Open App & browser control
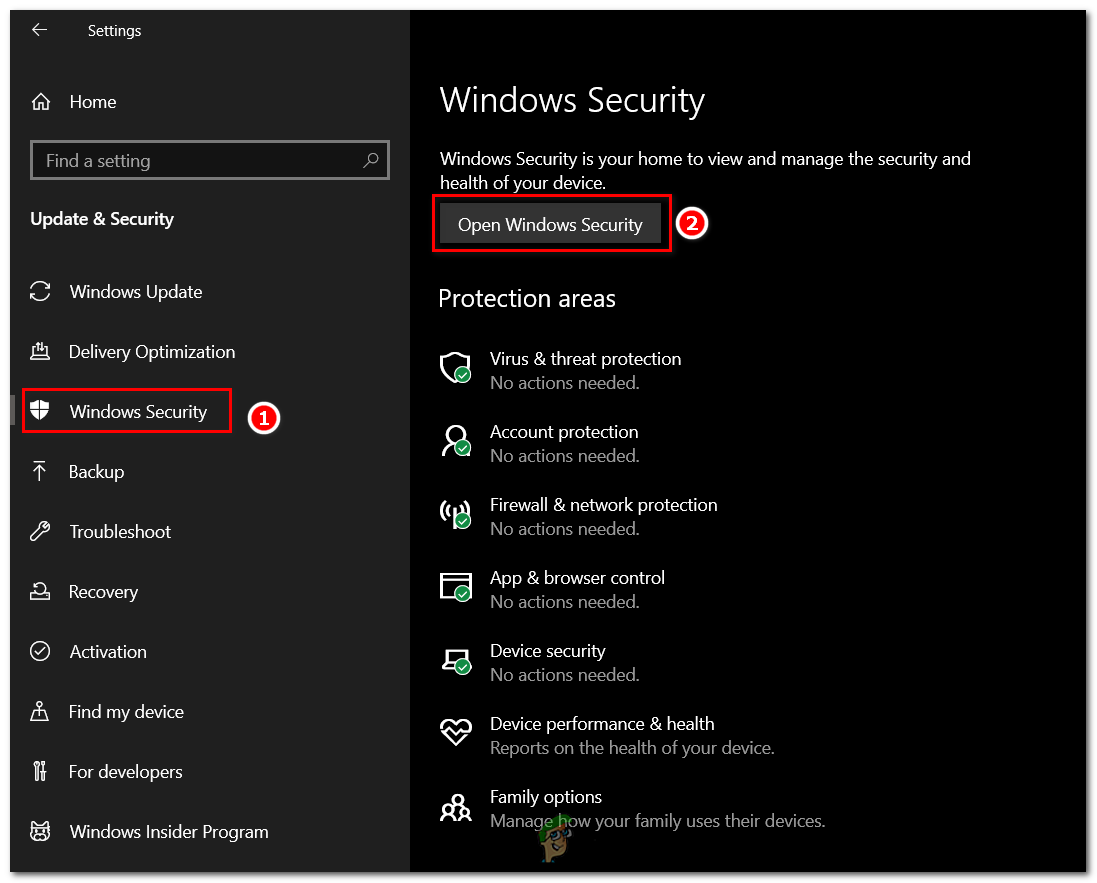Image resolution: width=1097 pixels, height=883 pixels. click(577, 577)
